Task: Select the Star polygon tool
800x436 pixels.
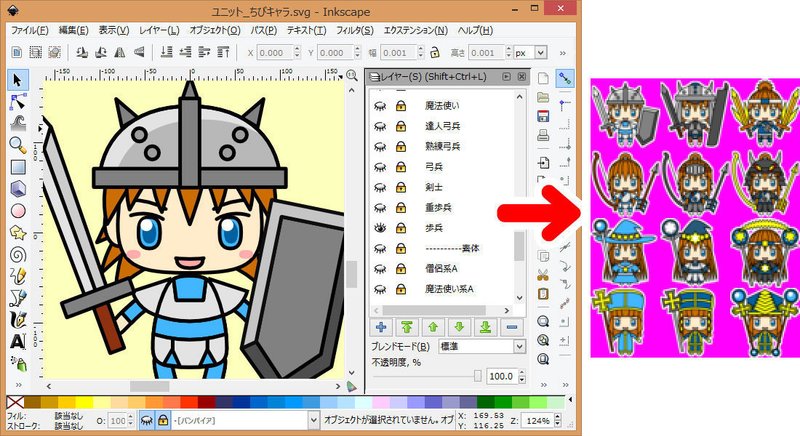Action: 18,233
